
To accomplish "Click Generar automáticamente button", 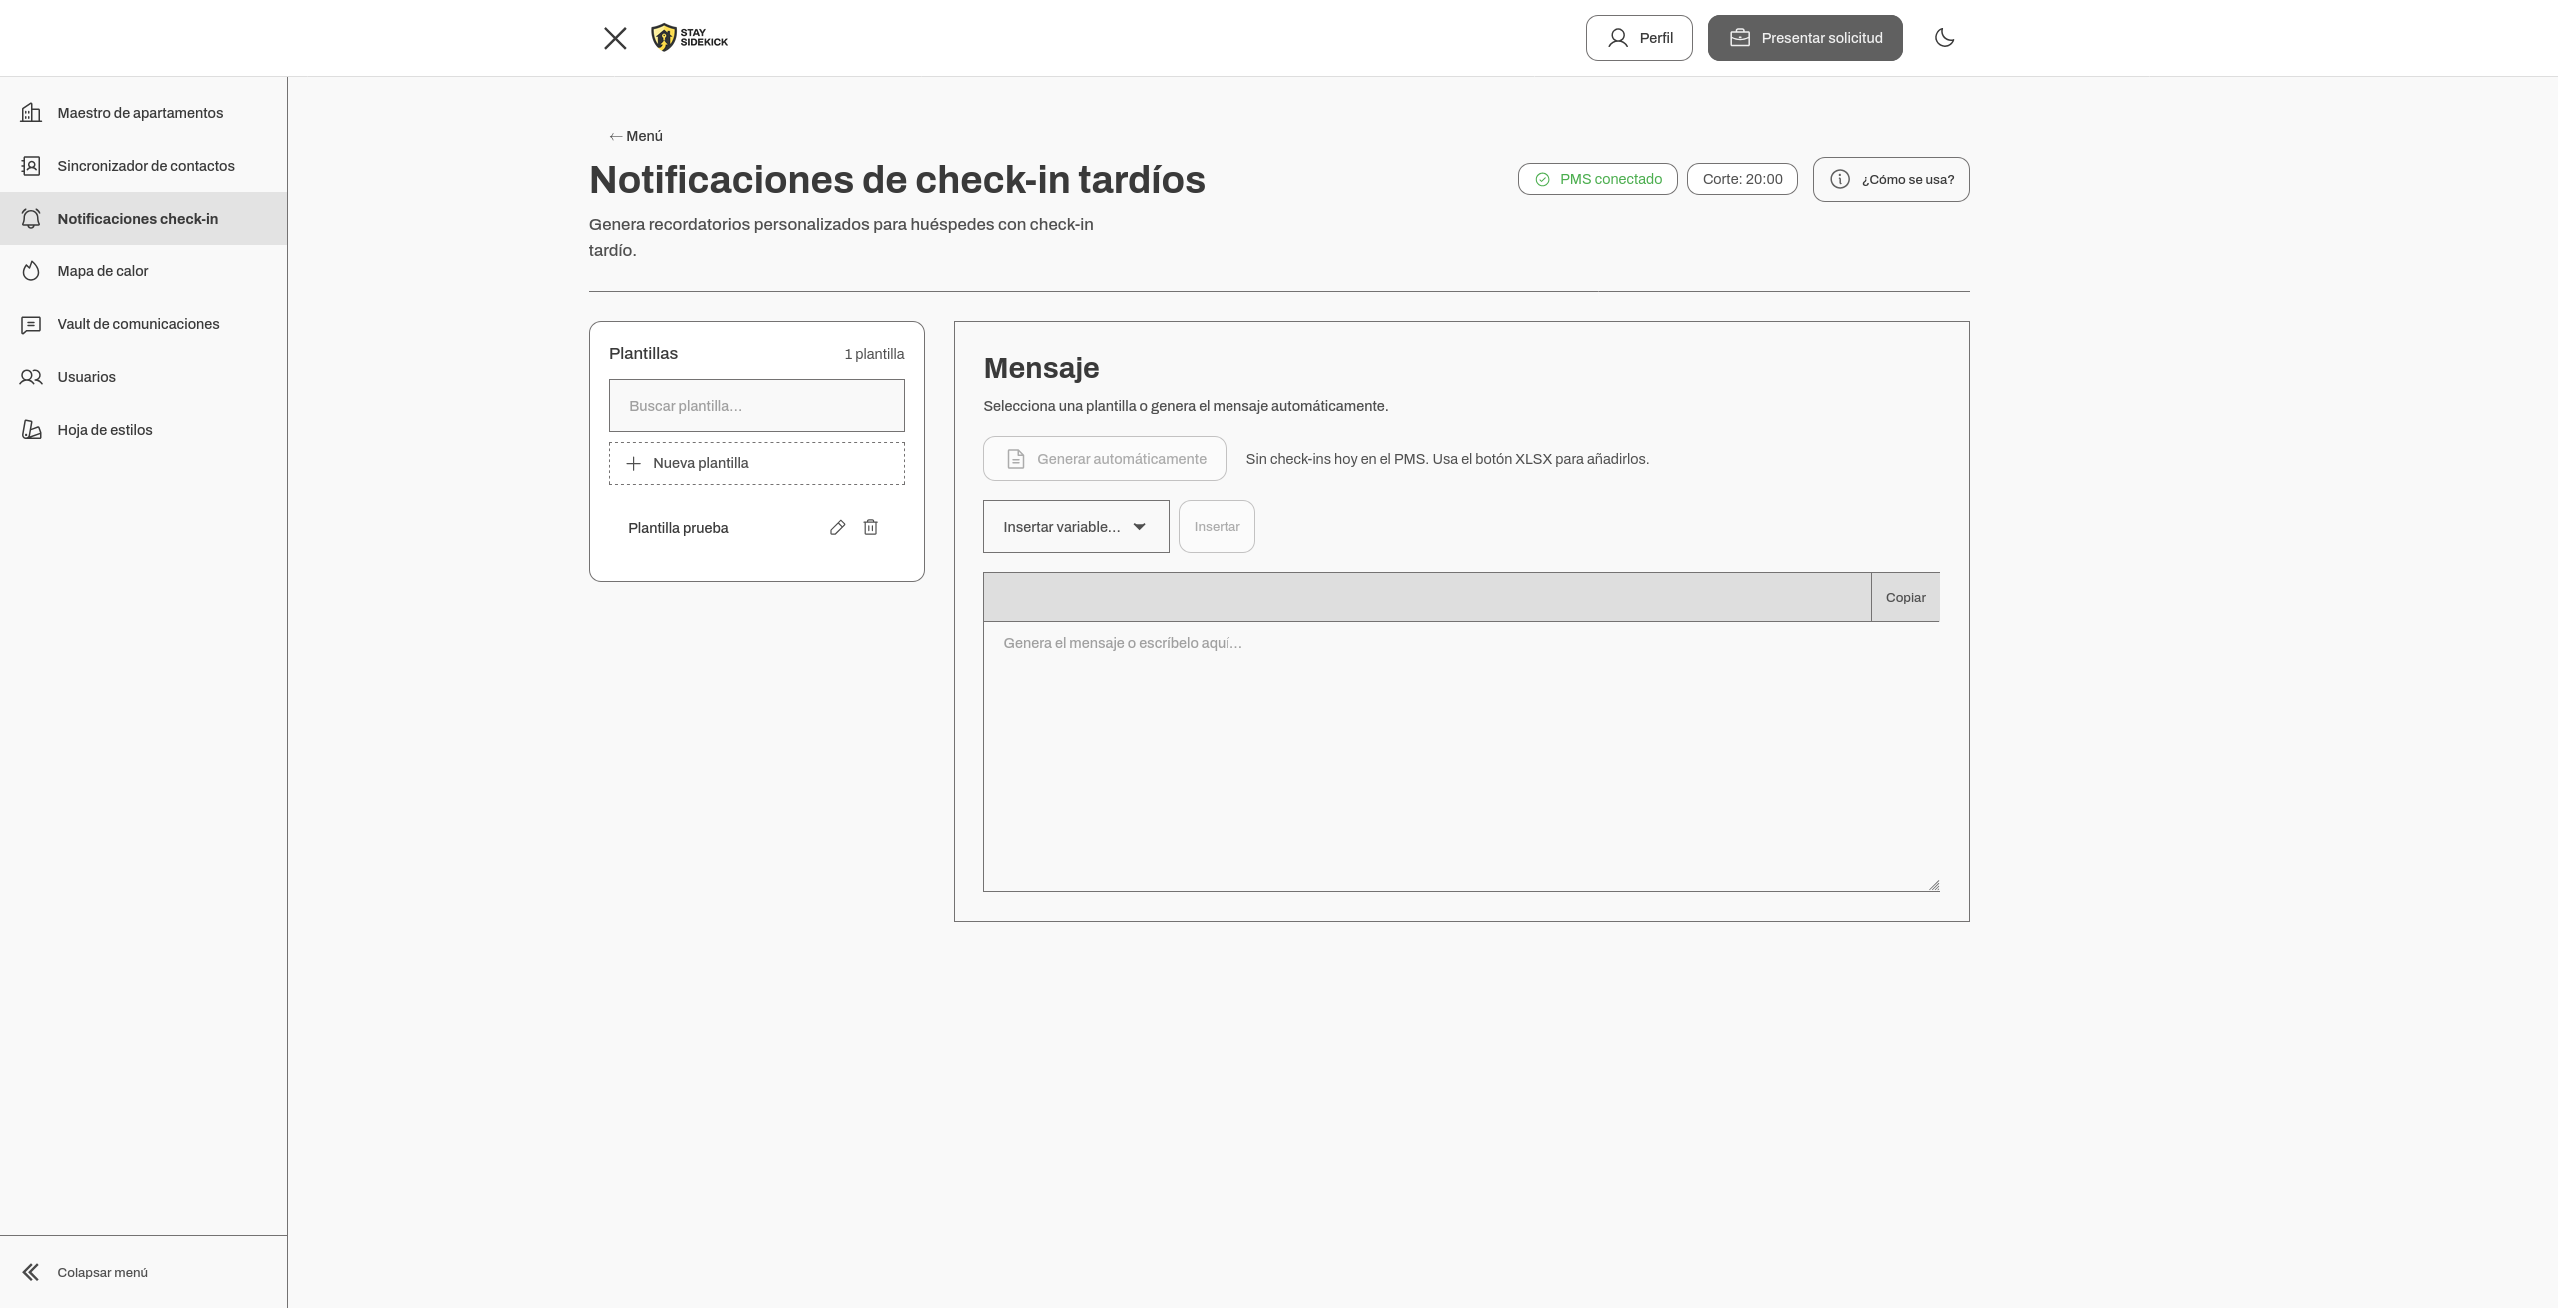I will tap(1104, 458).
